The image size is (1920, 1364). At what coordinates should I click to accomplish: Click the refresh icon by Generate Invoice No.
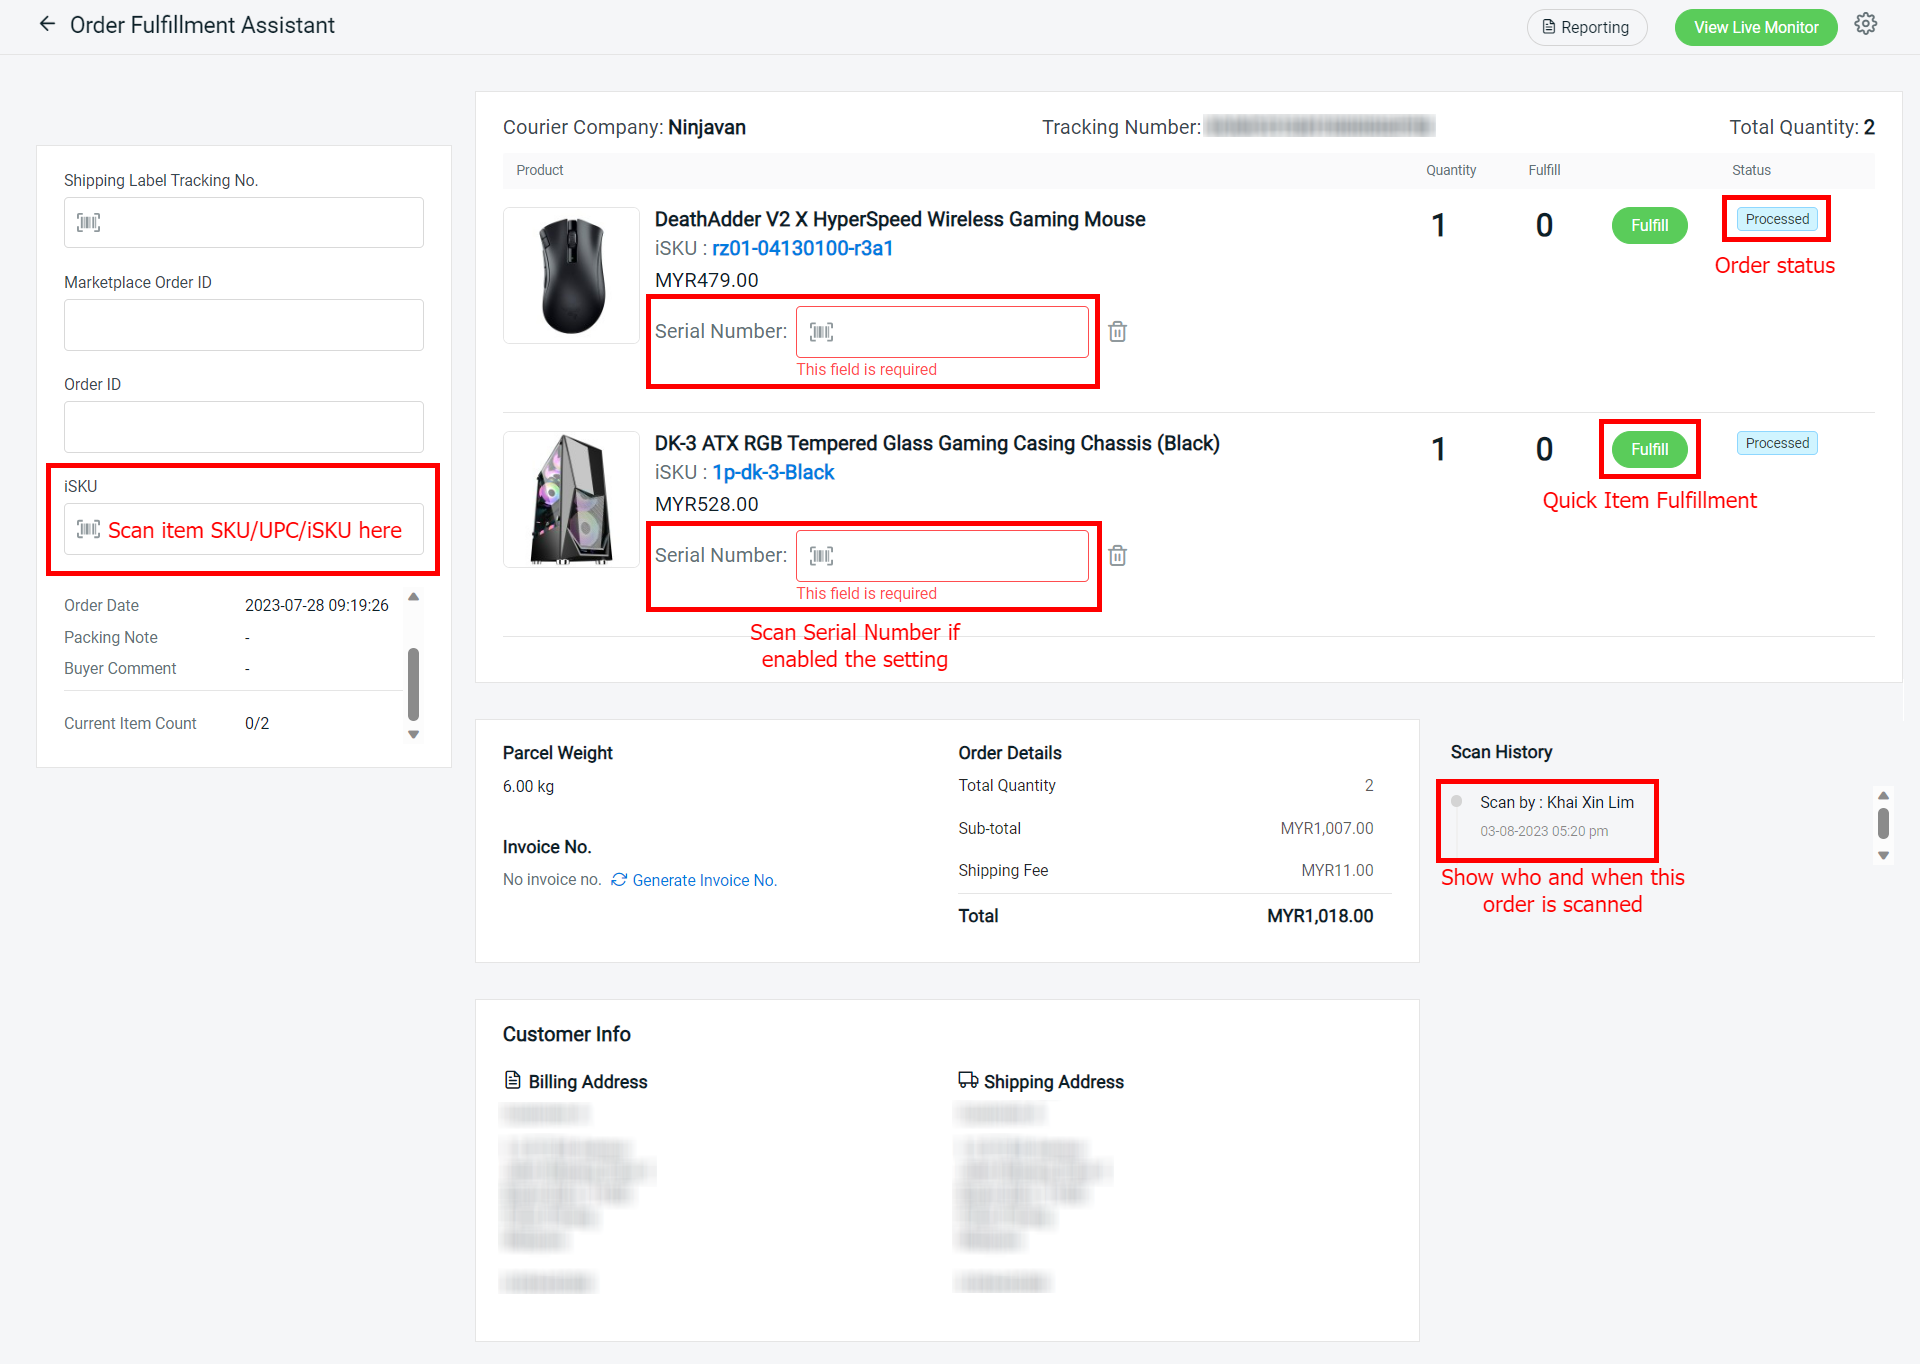point(619,880)
